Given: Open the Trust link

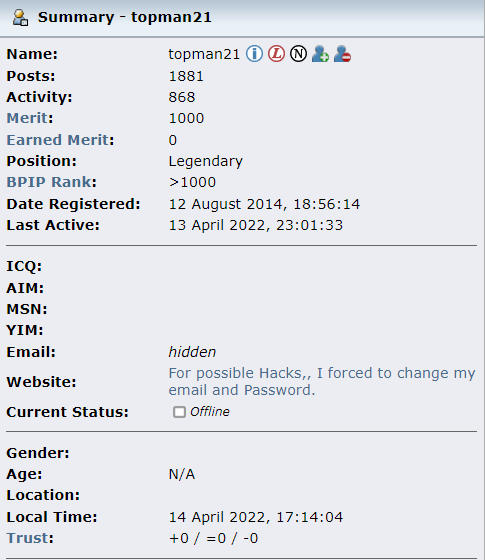Looking at the screenshot, I should click(28, 538).
